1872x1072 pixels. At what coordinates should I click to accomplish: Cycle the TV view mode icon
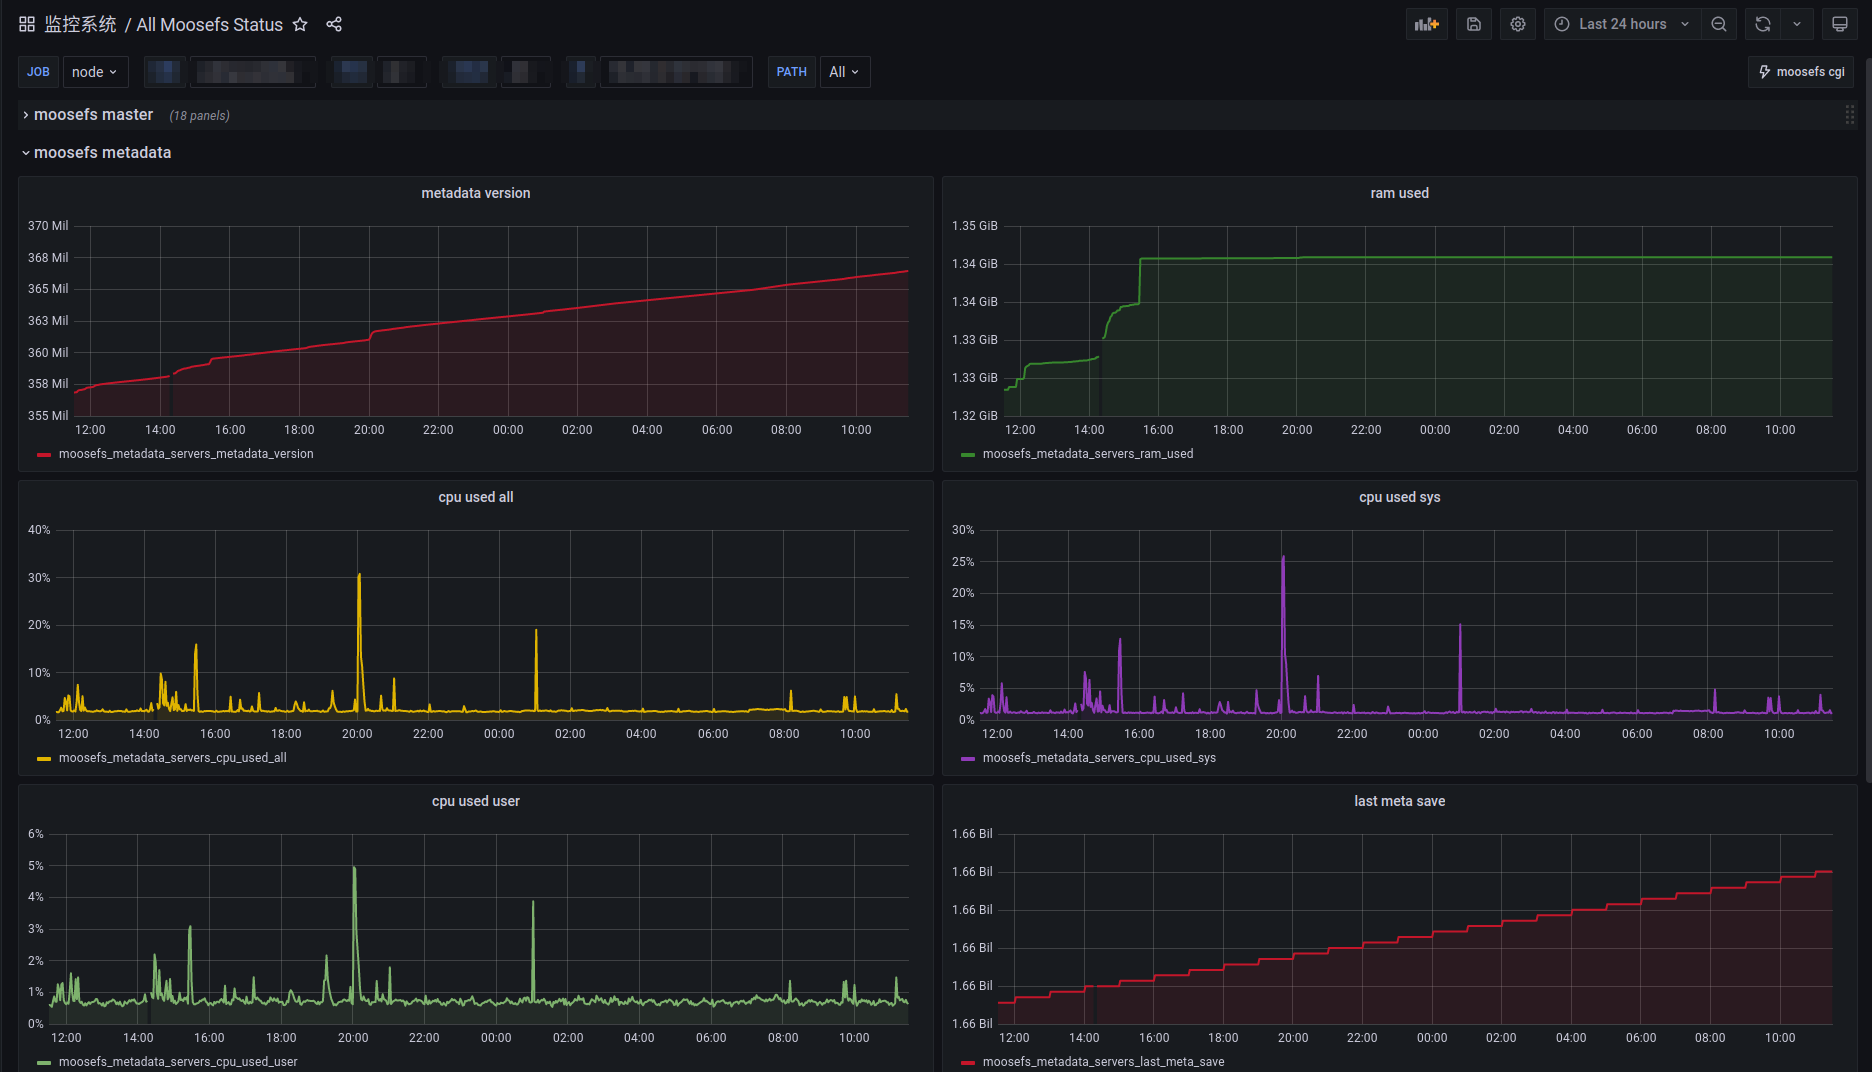(x=1839, y=24)
